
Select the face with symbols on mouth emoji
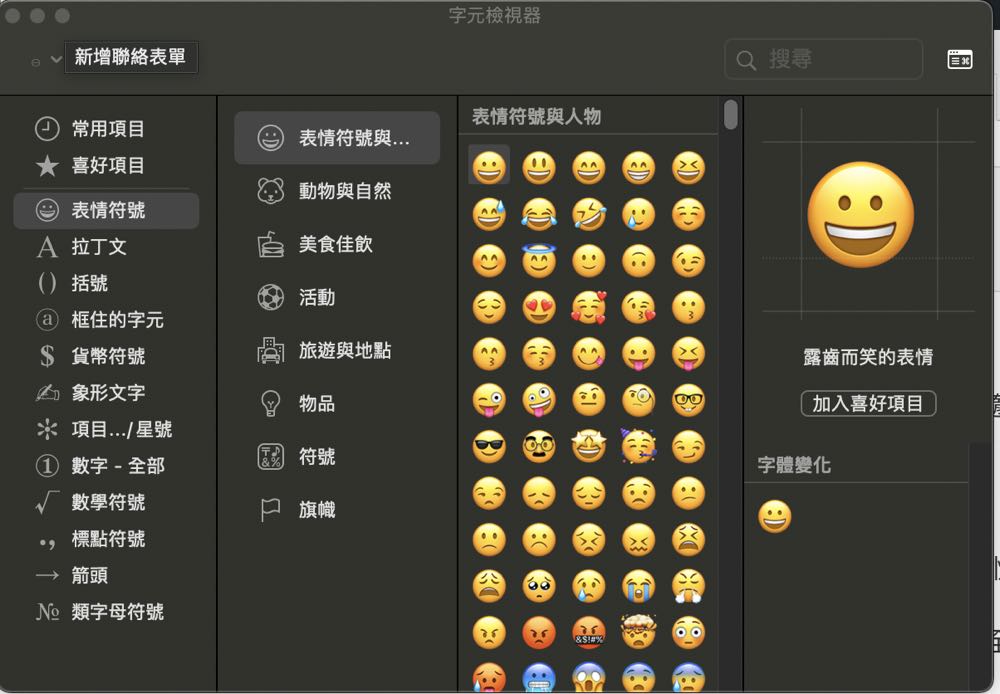pos(589,633)
